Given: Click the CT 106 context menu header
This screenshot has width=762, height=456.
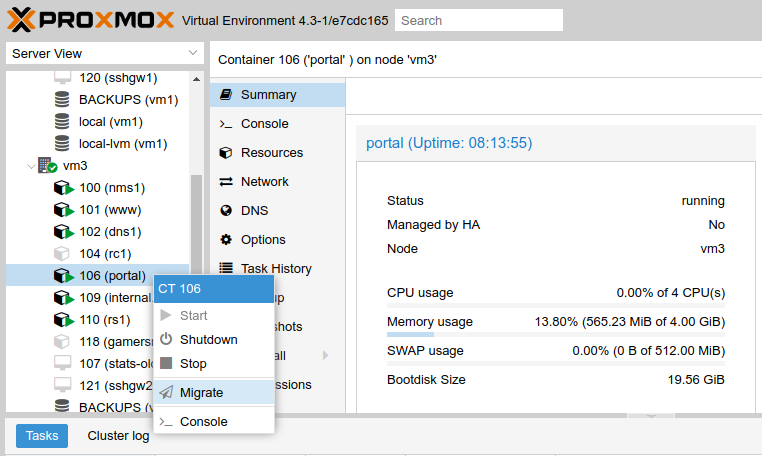Looking at the screenshot, I should coord(214,289).
